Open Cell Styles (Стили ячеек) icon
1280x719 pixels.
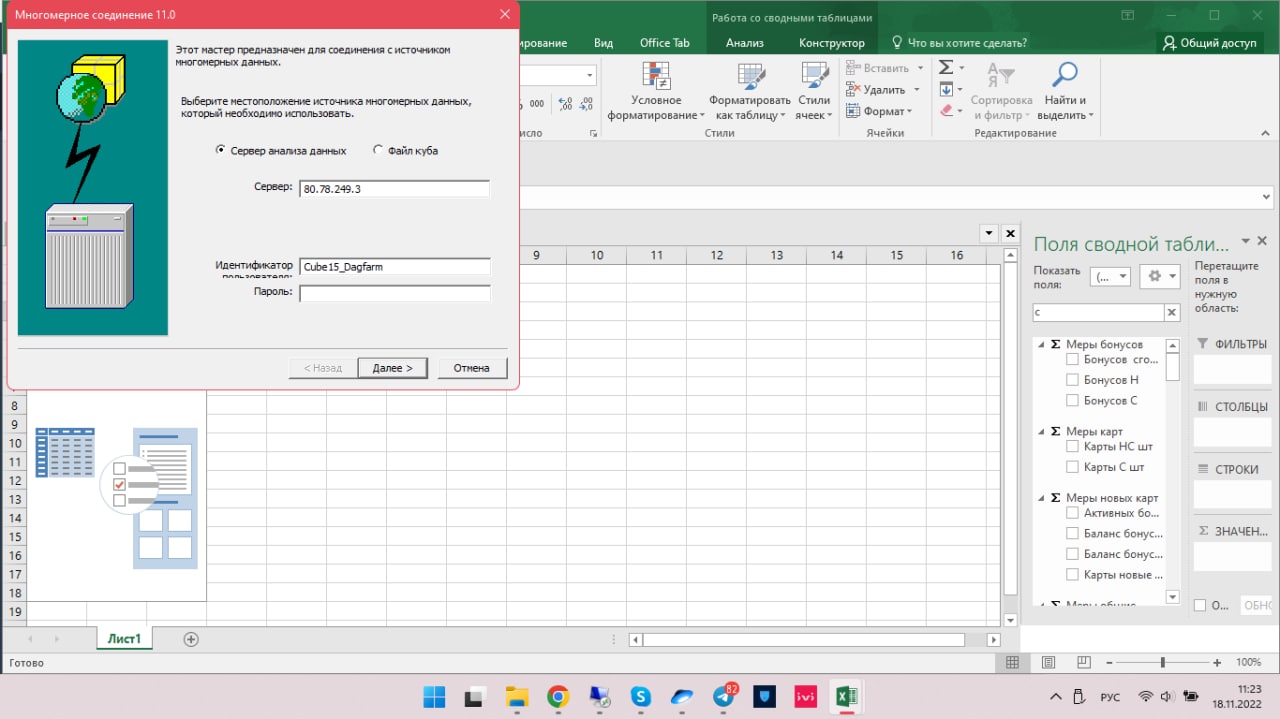(814, 77)
